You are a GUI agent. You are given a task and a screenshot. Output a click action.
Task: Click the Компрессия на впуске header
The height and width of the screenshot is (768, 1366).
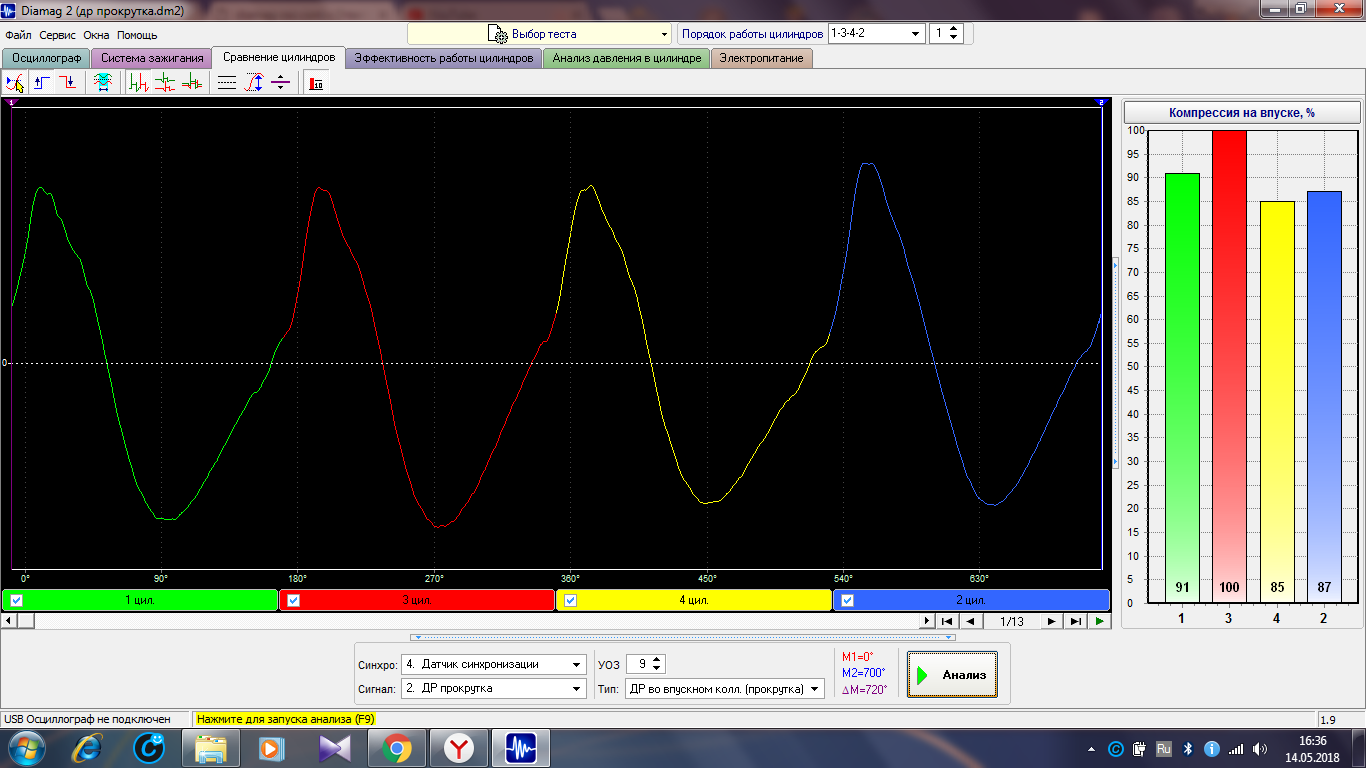click(x=1242, y=113)
